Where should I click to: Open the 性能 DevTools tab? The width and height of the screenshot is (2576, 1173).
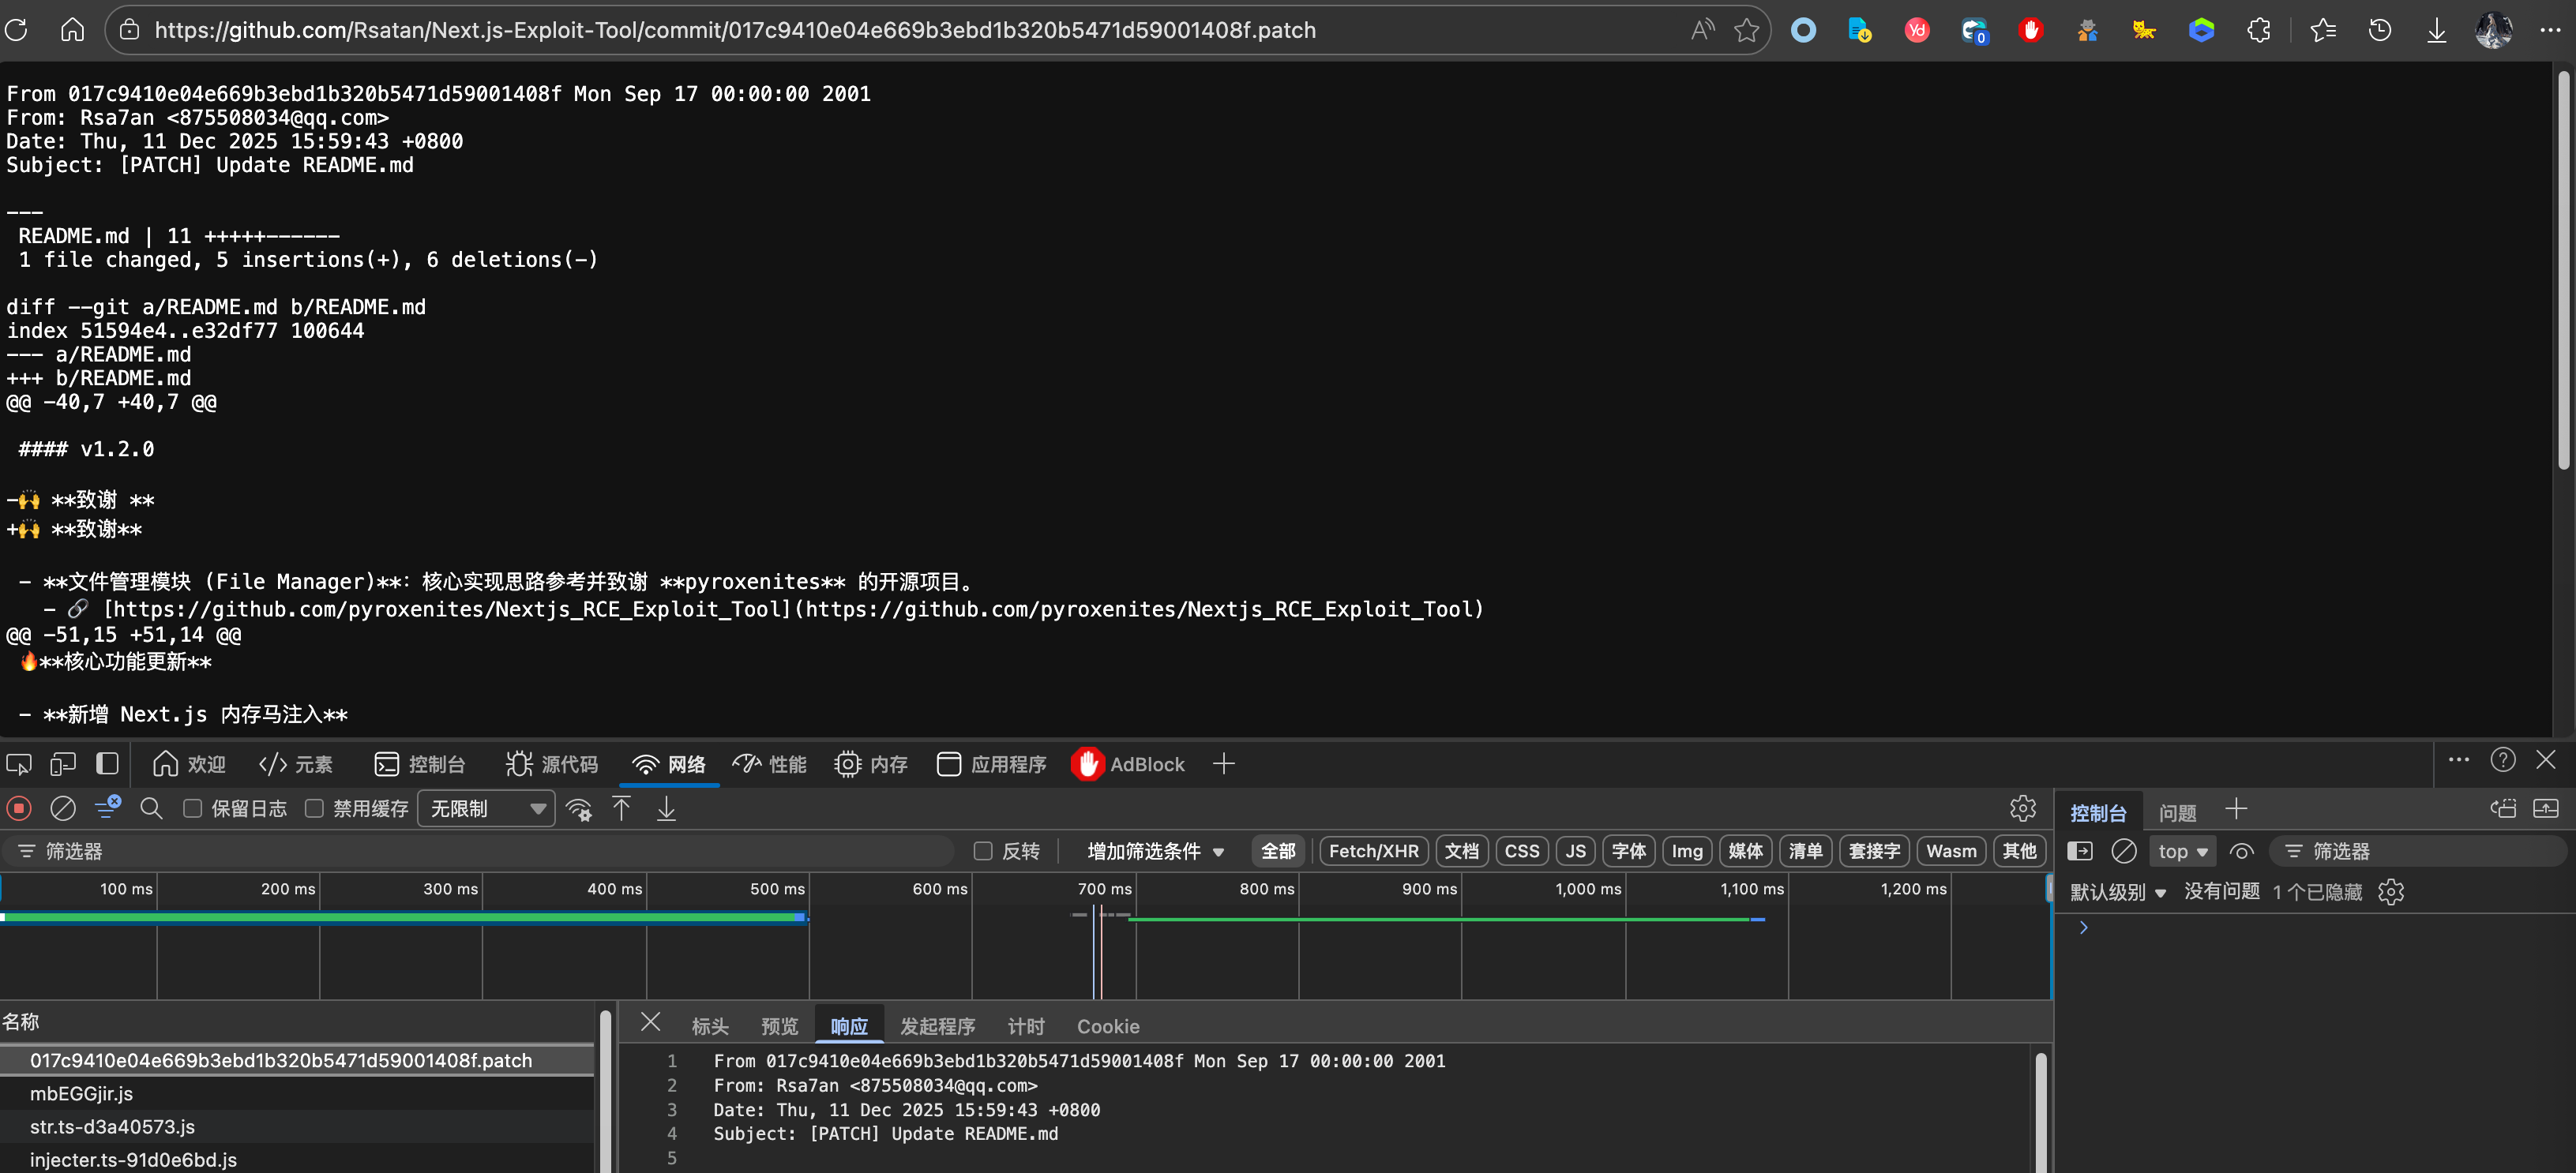point(769,764)
